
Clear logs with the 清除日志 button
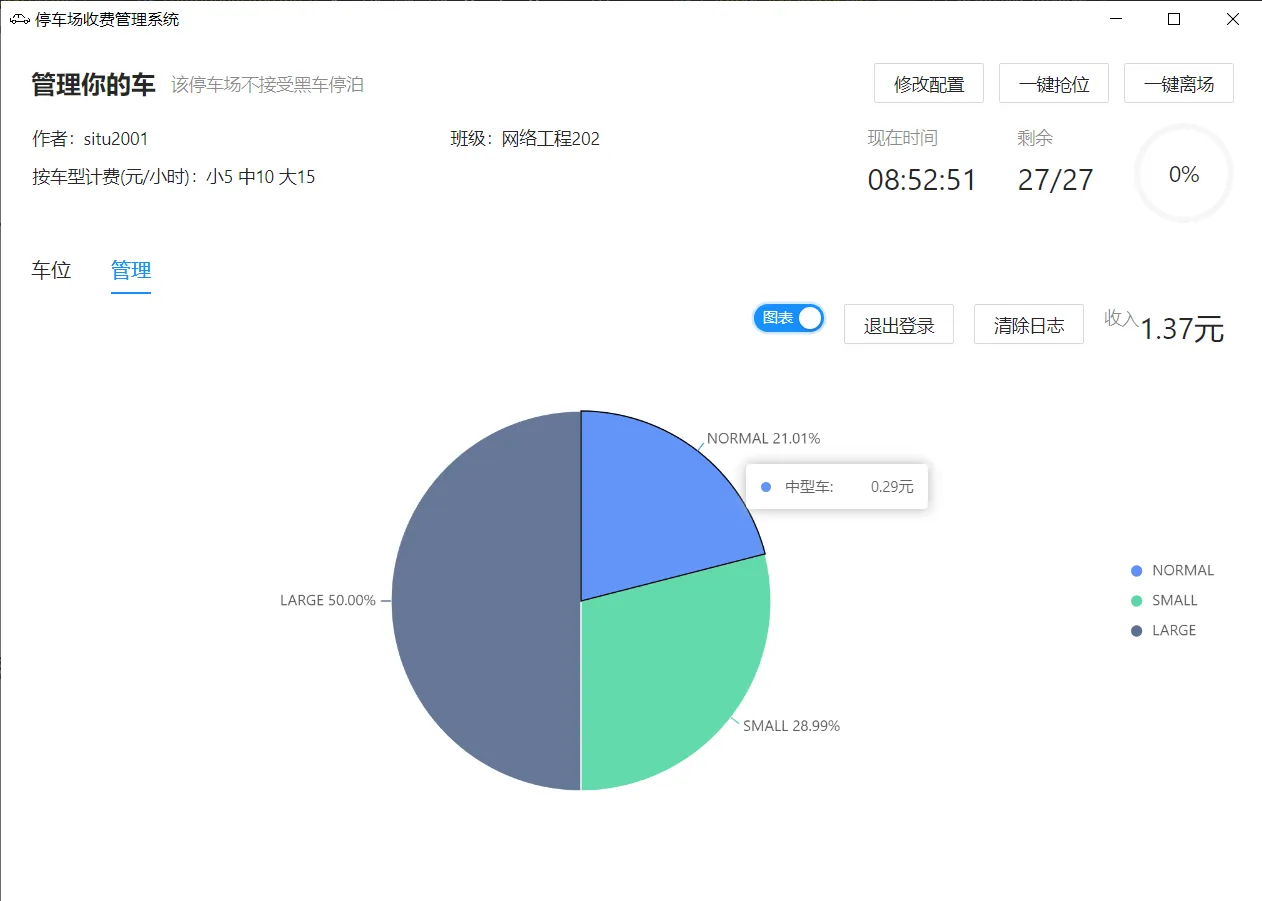[x=1028, y=324]
